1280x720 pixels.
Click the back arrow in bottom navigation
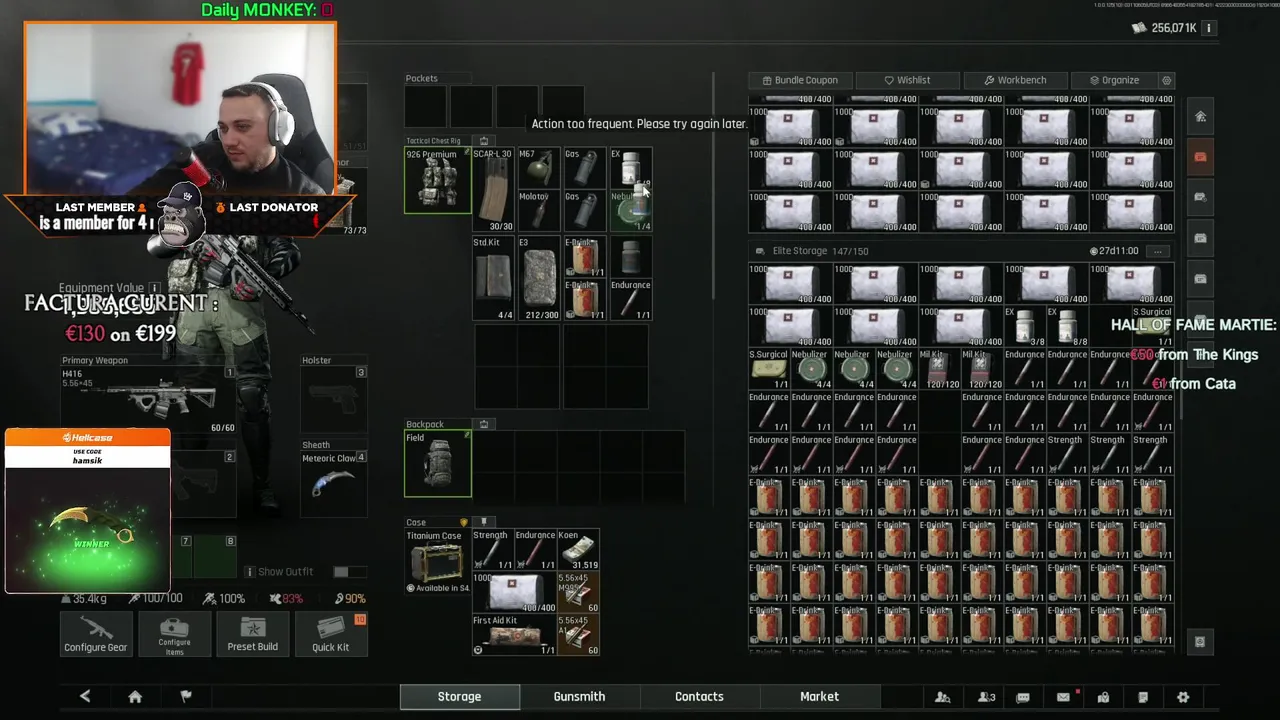[x=85, y=697]
